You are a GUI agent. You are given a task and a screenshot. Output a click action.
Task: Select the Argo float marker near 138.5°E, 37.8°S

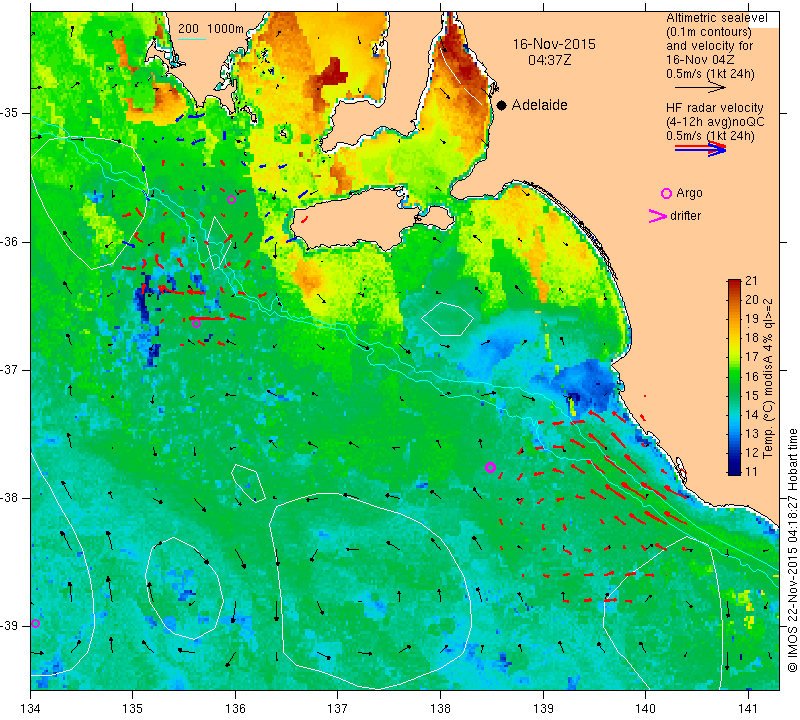490,467
